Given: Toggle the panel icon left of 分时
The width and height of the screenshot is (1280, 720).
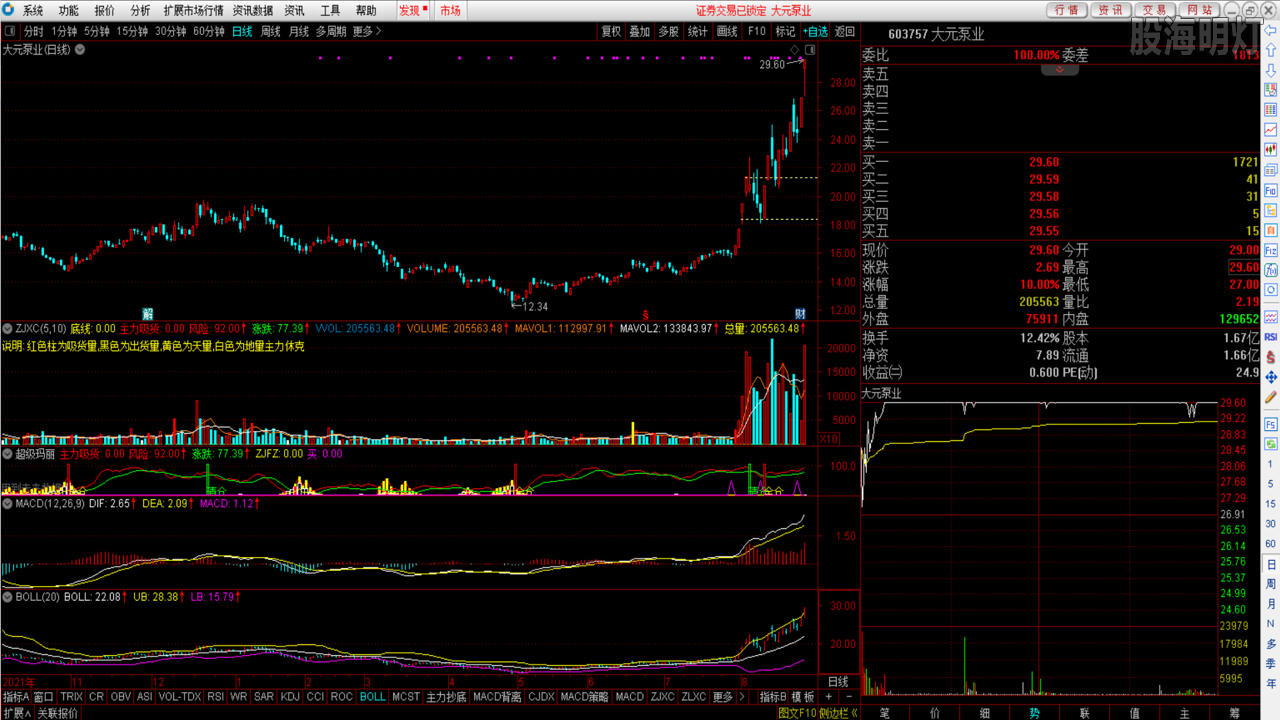Looking at the screenshot, I should 11,31.
